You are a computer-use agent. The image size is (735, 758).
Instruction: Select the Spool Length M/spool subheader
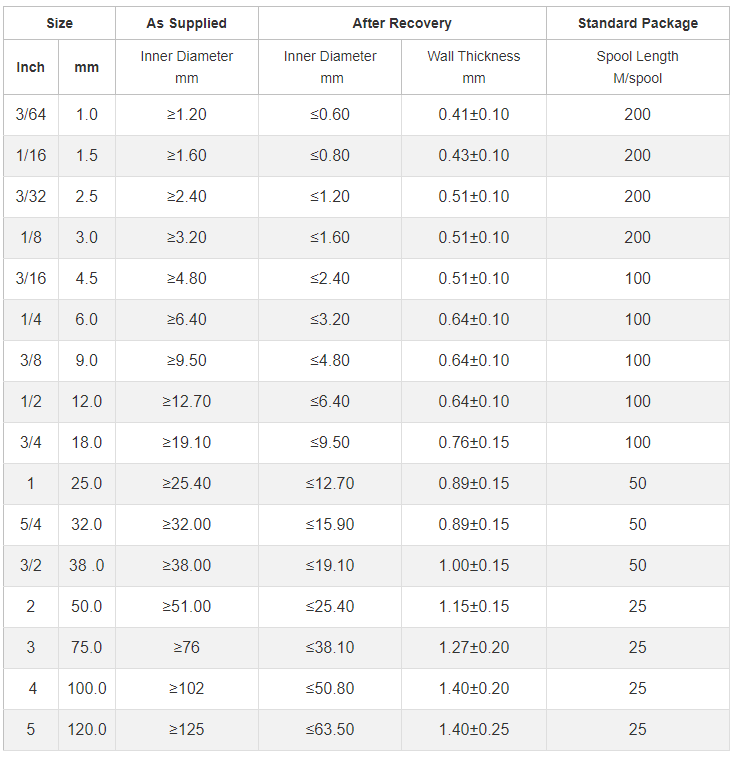(x=638, y=67)
